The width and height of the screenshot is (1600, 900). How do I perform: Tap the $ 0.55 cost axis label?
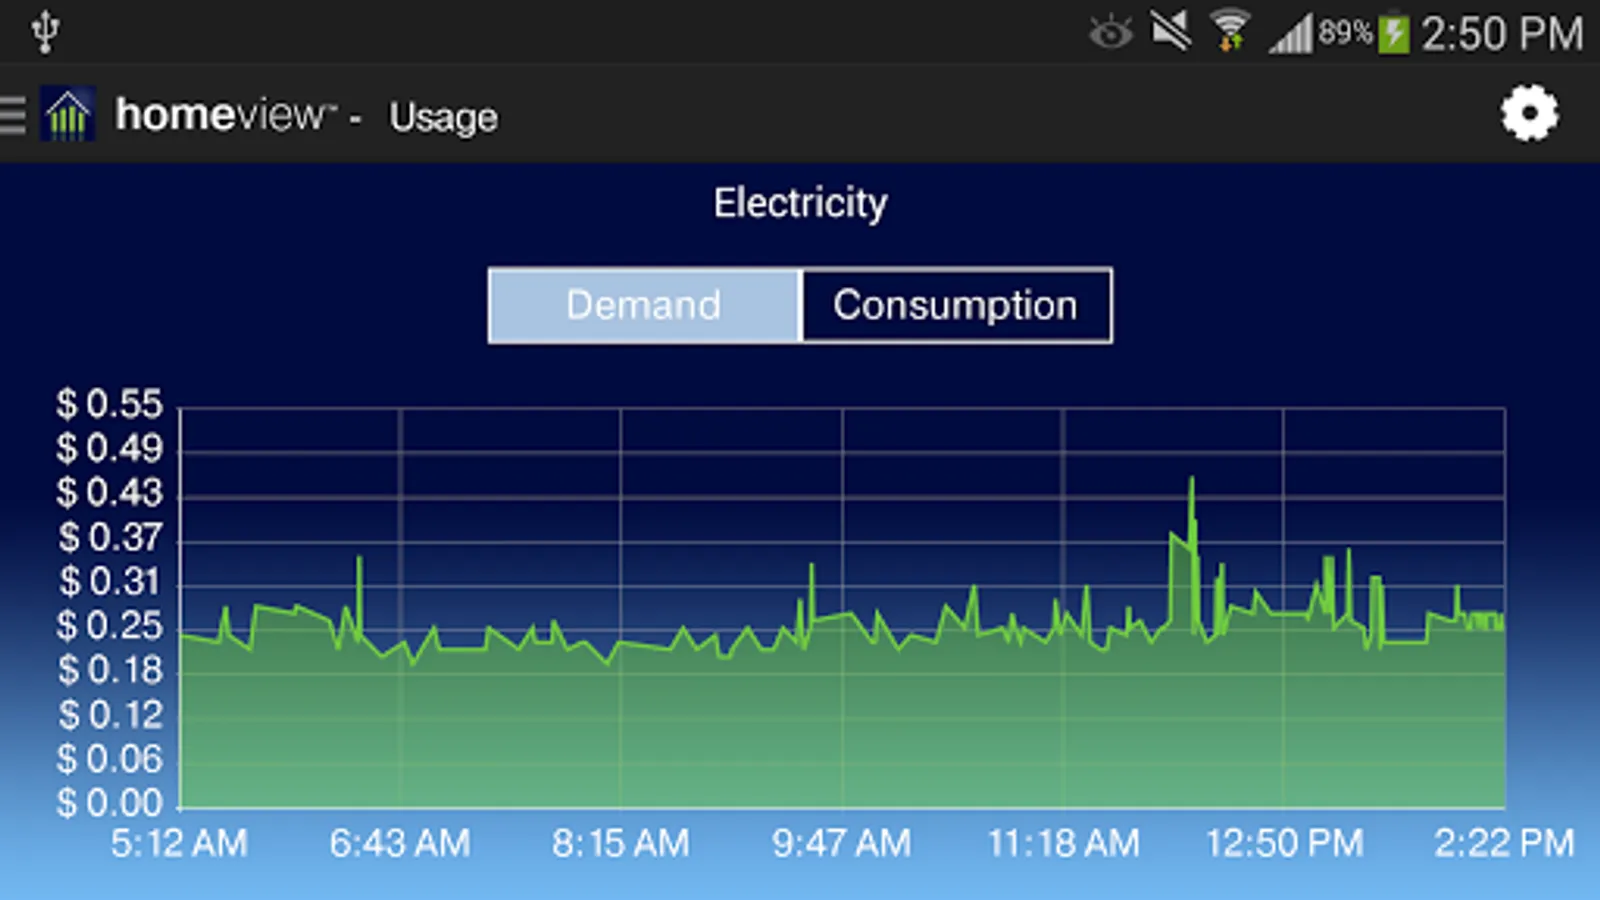109,404
